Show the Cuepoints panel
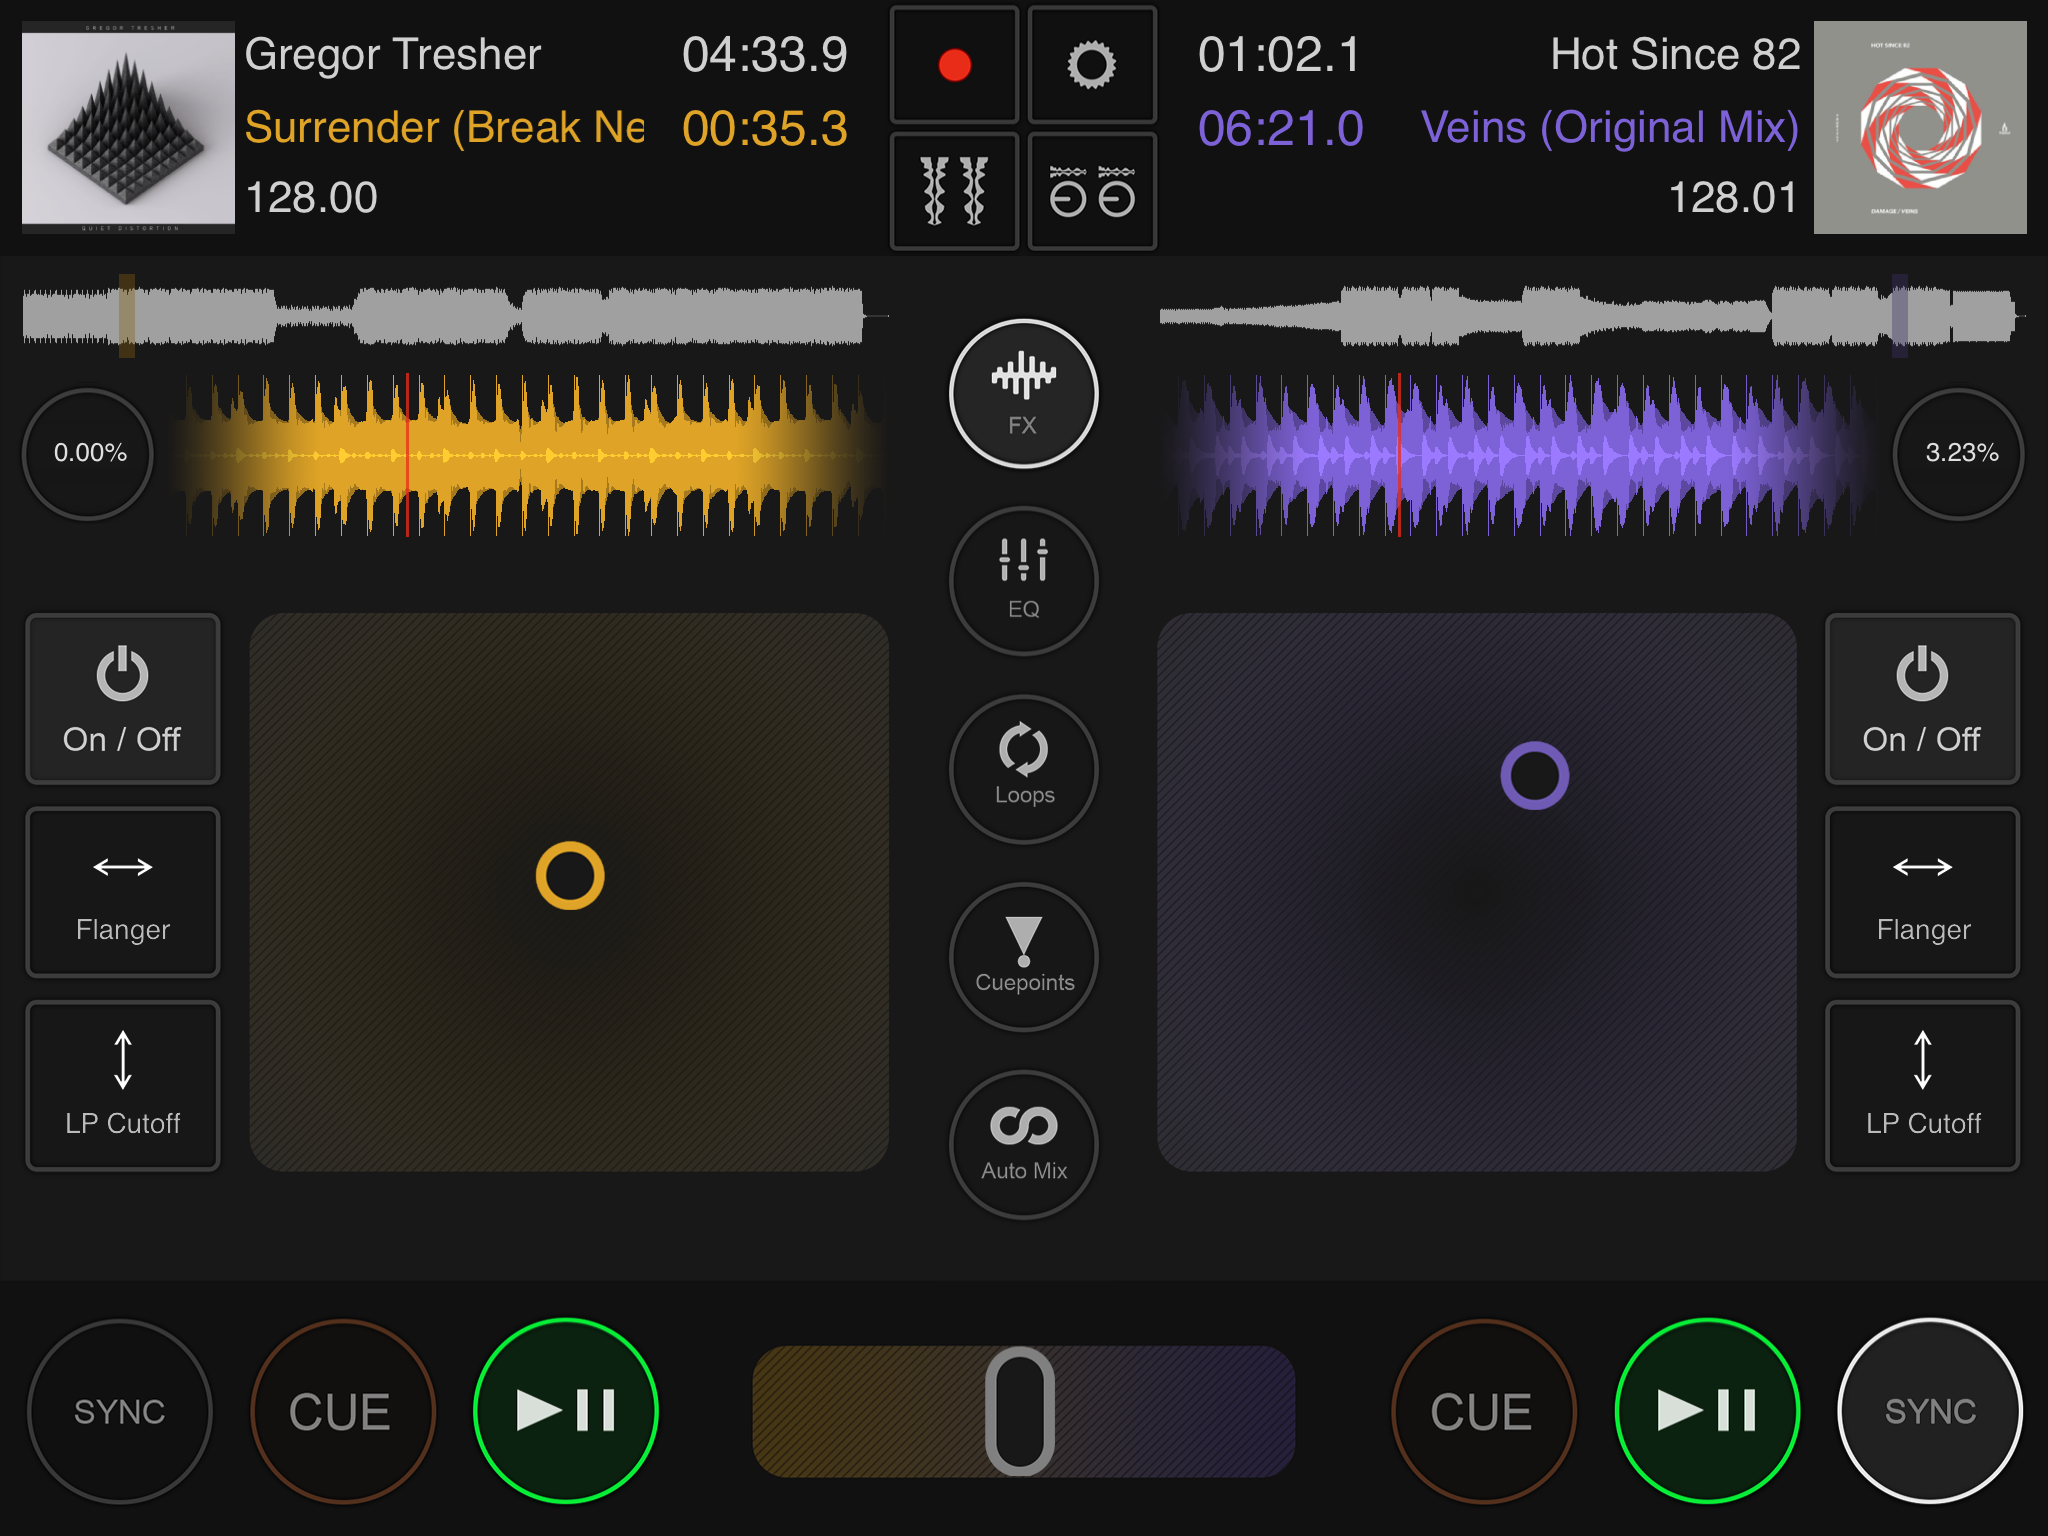This screenshot has width=2048, height=1536. pyautogui.click(x=1023, y=957)
